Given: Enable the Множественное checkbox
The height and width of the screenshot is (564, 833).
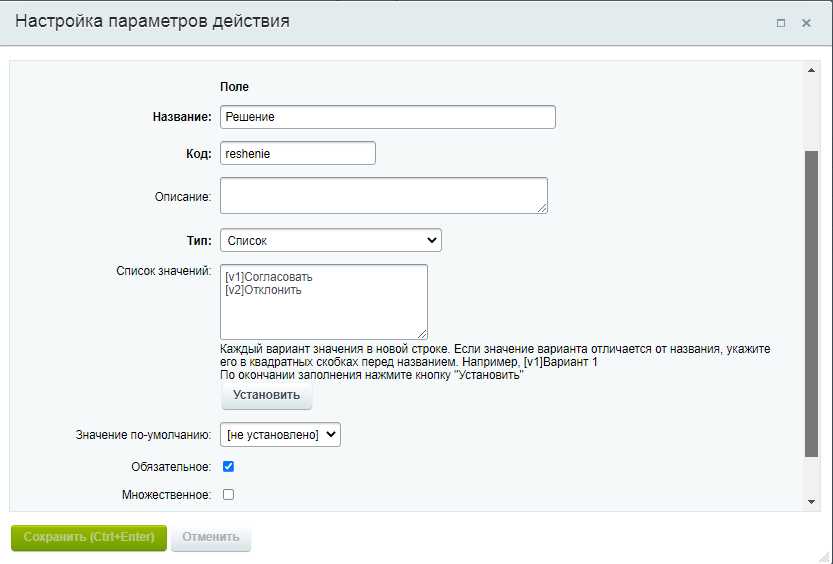Looking at the screenshot, I should coord(228,494).
